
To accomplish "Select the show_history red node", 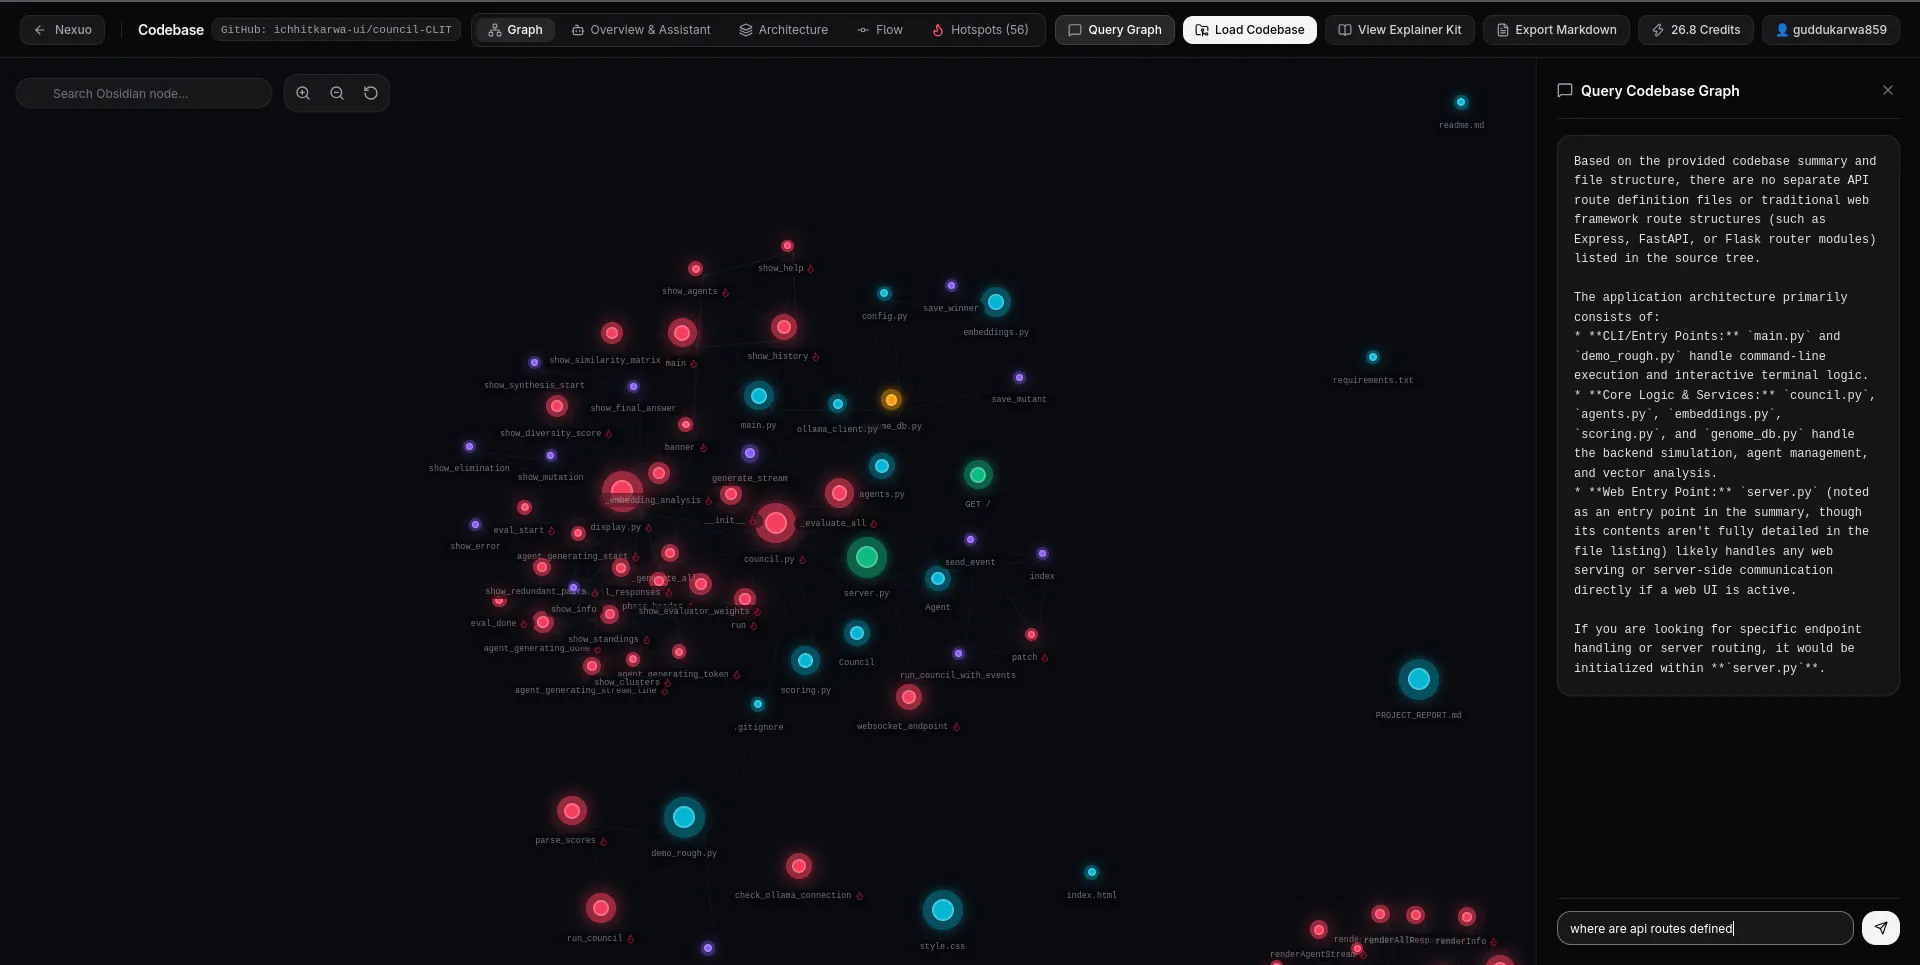I will point(784,327).
